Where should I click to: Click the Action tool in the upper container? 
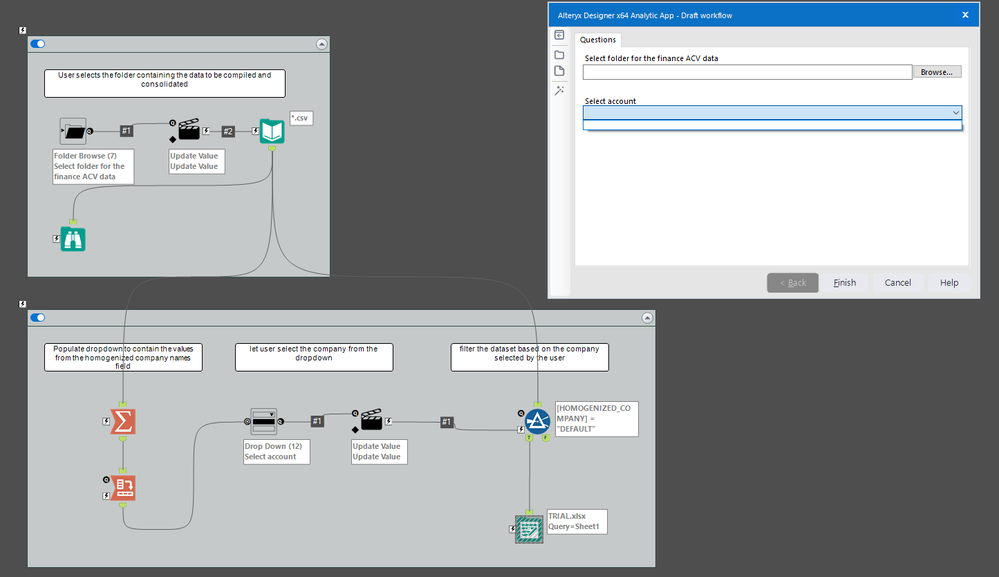pyautogui.click(x=189, y=130)
